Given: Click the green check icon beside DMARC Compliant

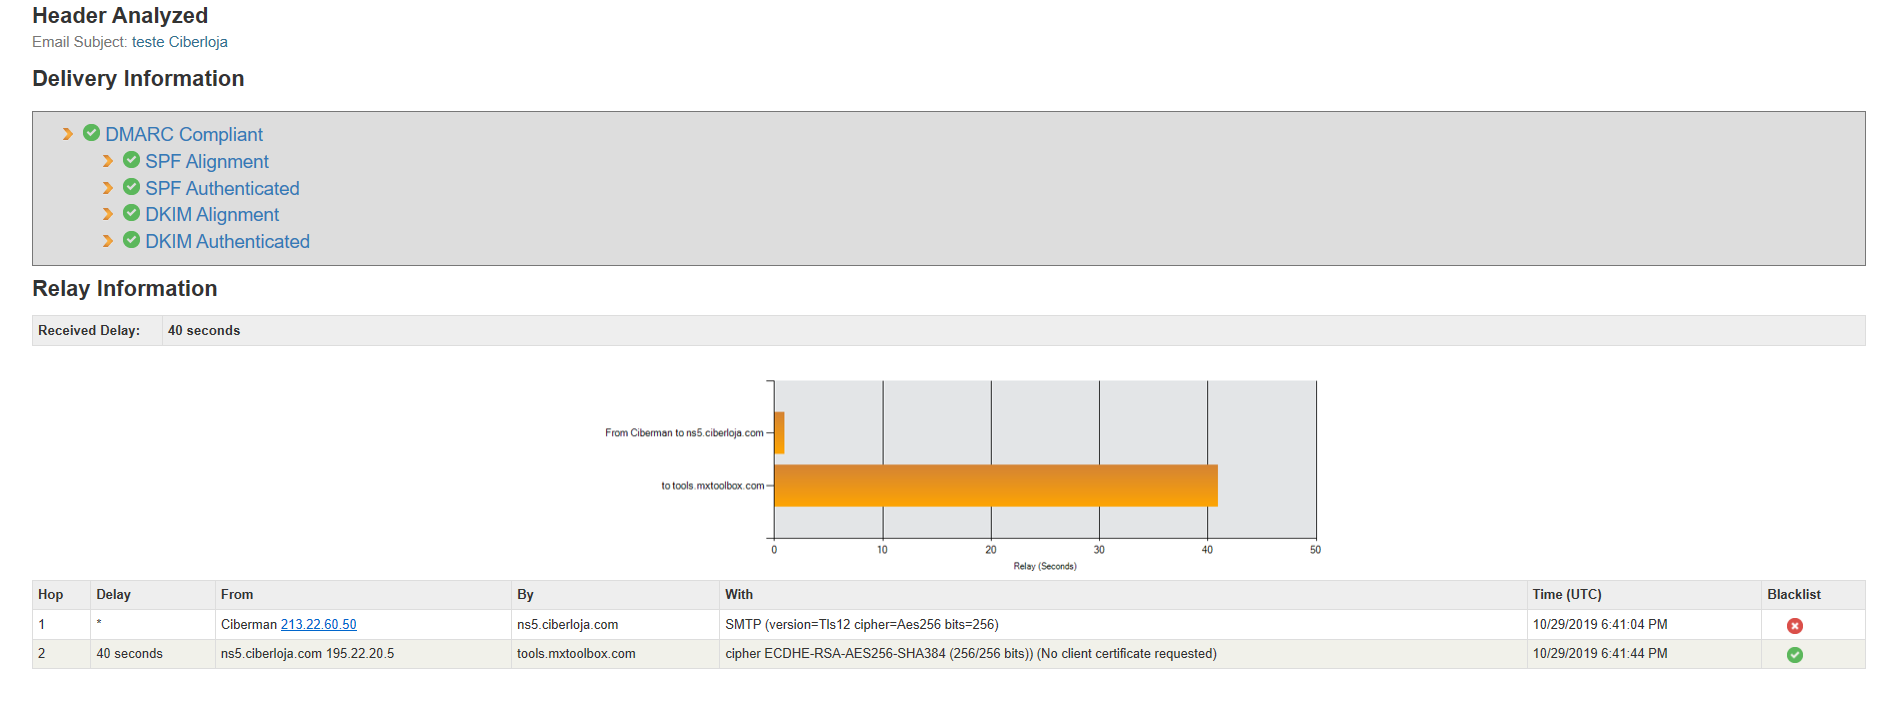Looking at the screenshot, I should pyautogui.click(x=91, y=133).
